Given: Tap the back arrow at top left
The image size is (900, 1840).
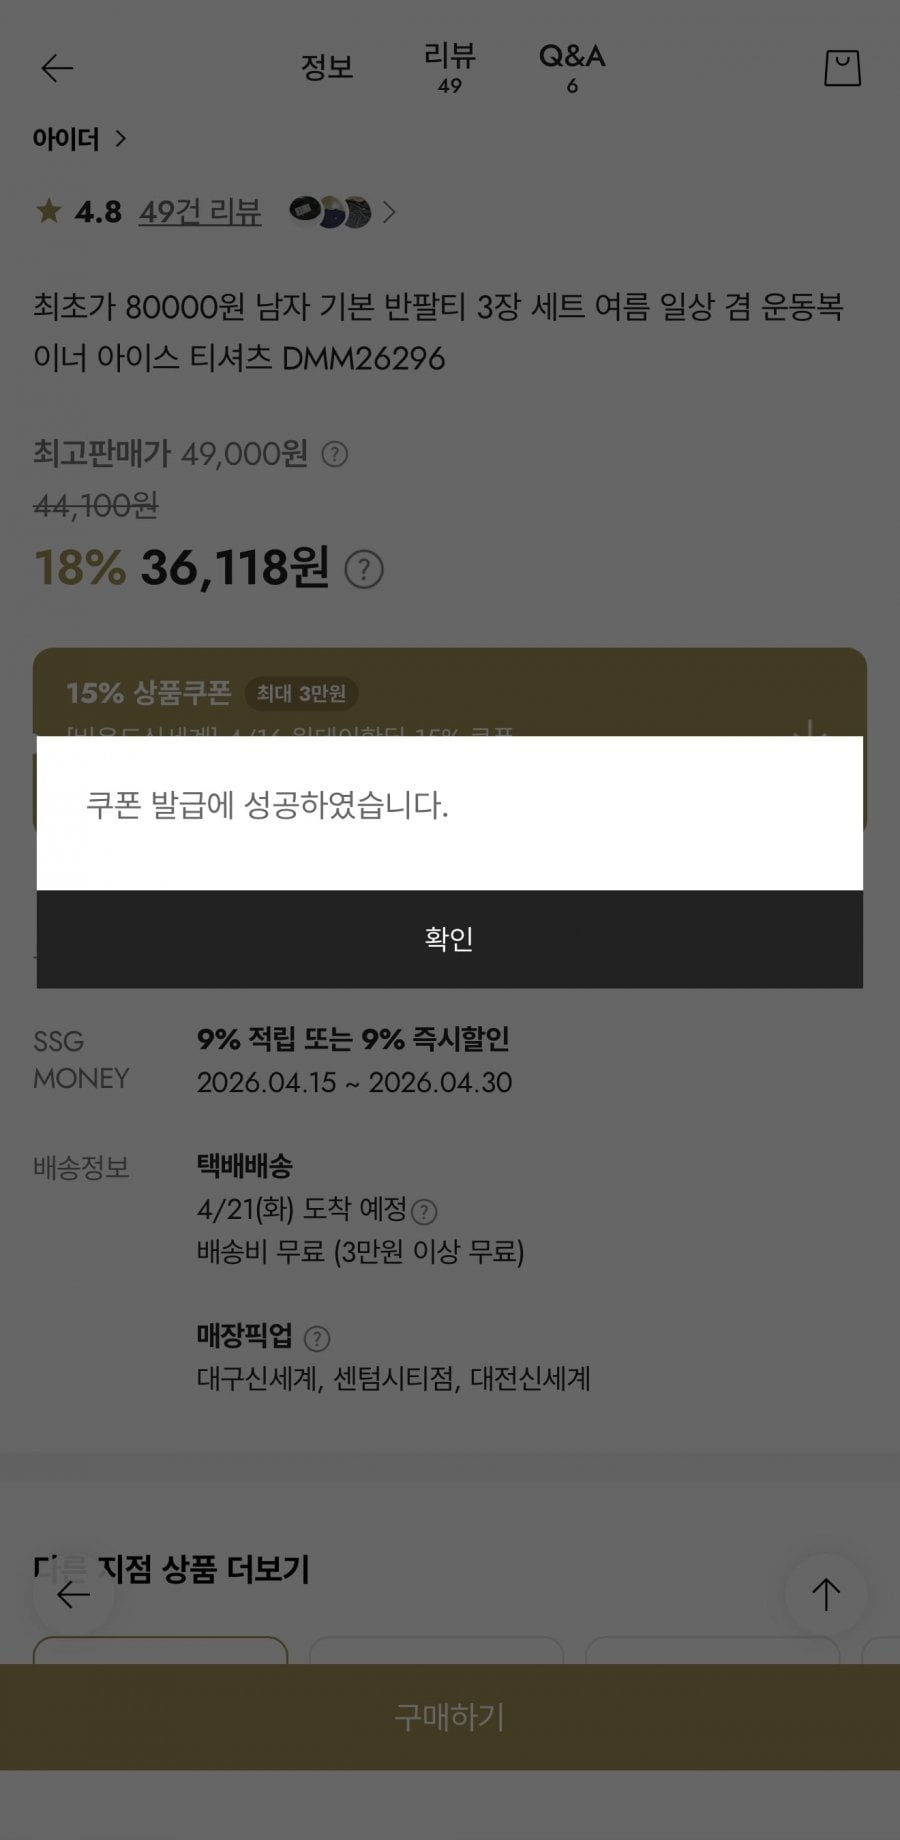Looking at the screenshot, I should [57, 68].
